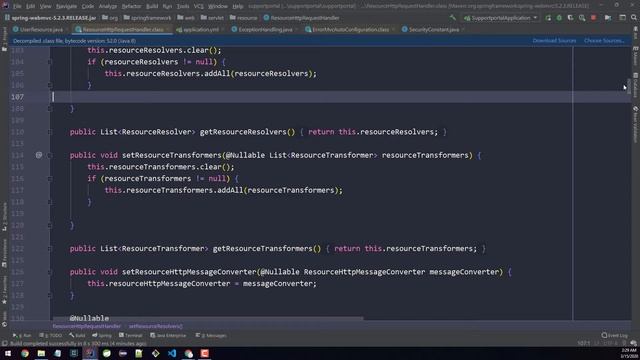Switch to the application.yml tab
Viewport: 640px width, 360px height.
point(200,29)
